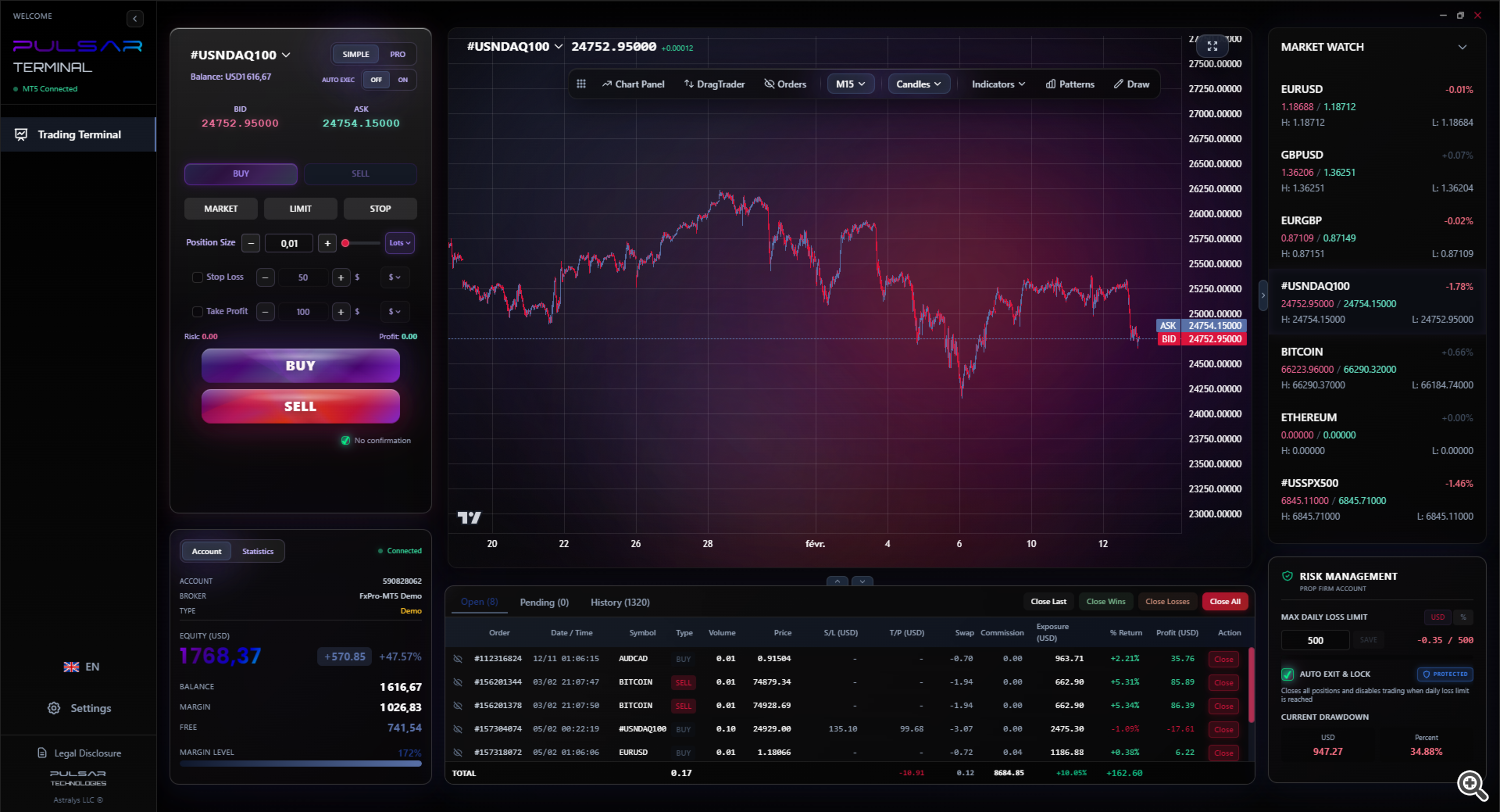Decrease the Stop Loss value
This screenshot has height=812, width=1500.
(x=265, y=277)
